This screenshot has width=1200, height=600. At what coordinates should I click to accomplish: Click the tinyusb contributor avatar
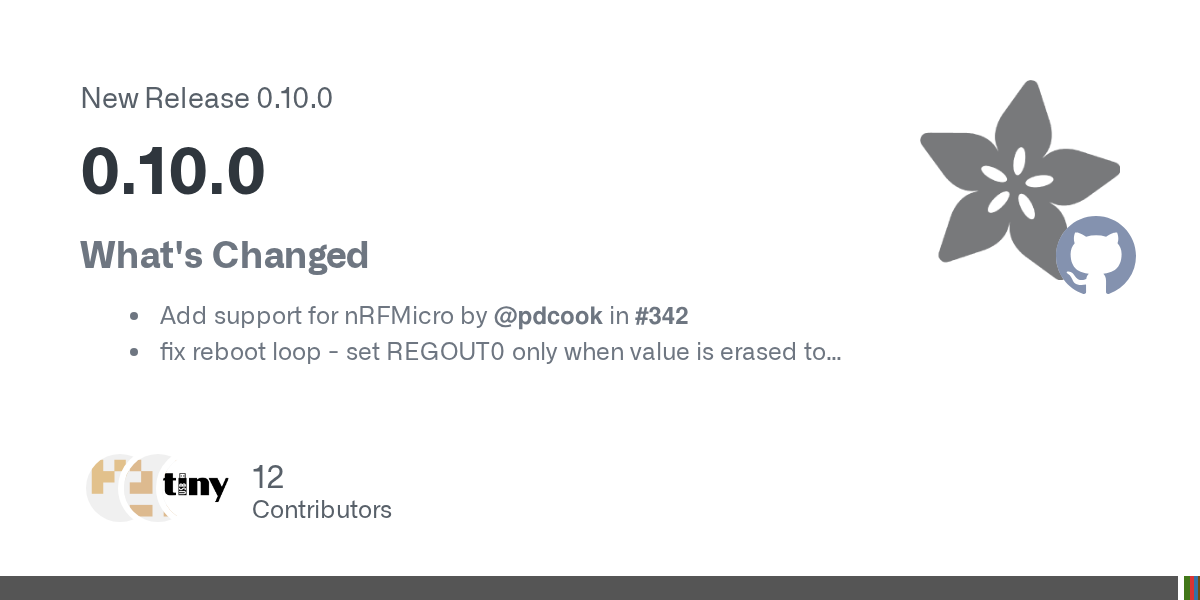point(196,487)
